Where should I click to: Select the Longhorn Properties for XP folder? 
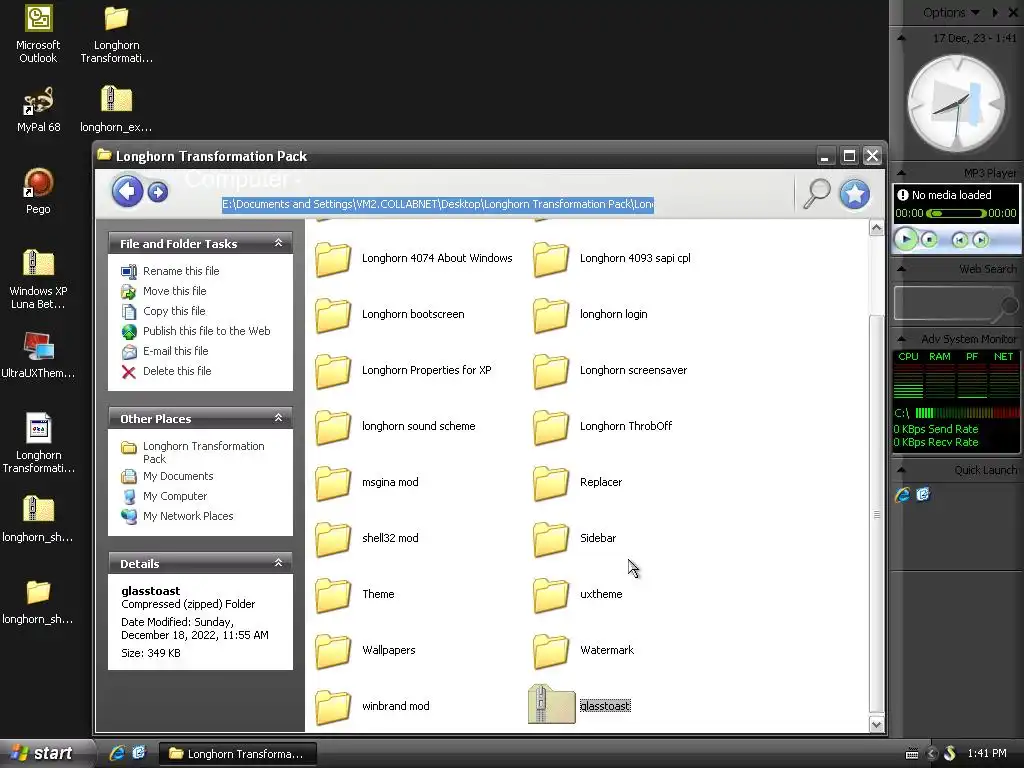404,370
